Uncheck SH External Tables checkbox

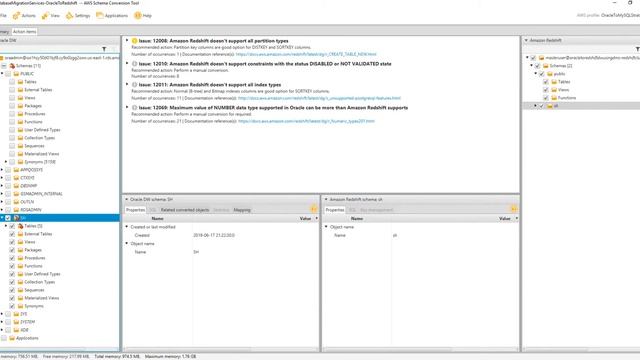pyautogui.click(x=12, y=234)
